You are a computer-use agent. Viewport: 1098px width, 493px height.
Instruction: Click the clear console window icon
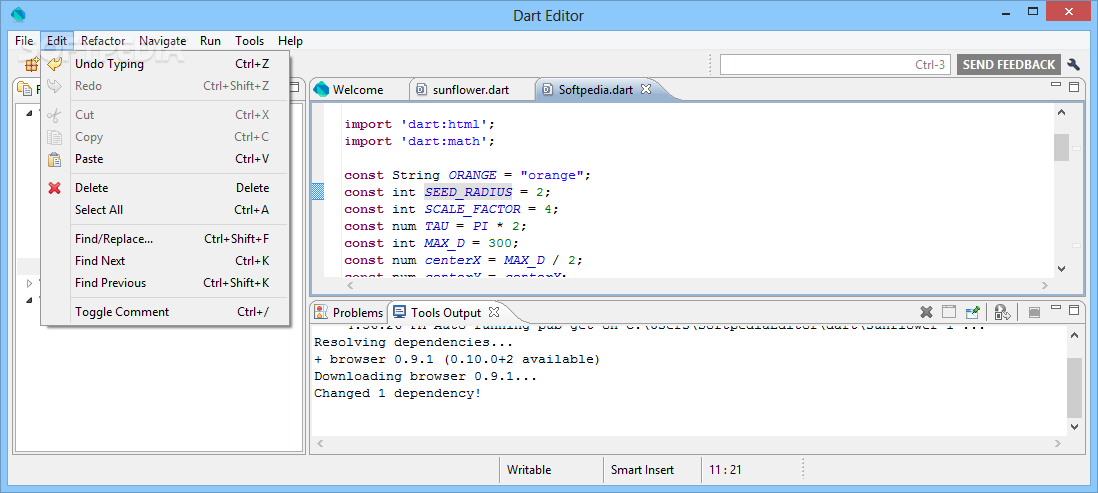(x=949, y=312)
